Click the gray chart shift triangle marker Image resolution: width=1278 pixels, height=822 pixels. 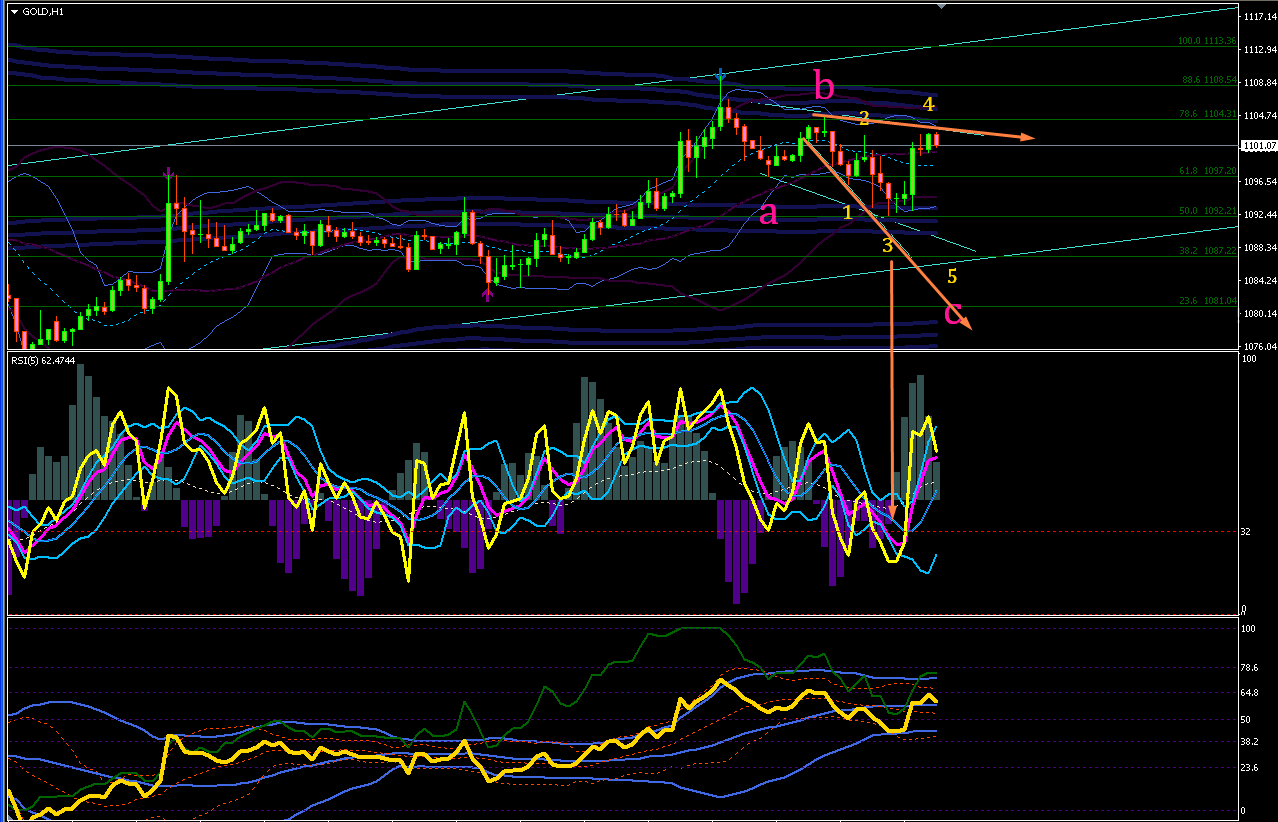pos(940,5)
